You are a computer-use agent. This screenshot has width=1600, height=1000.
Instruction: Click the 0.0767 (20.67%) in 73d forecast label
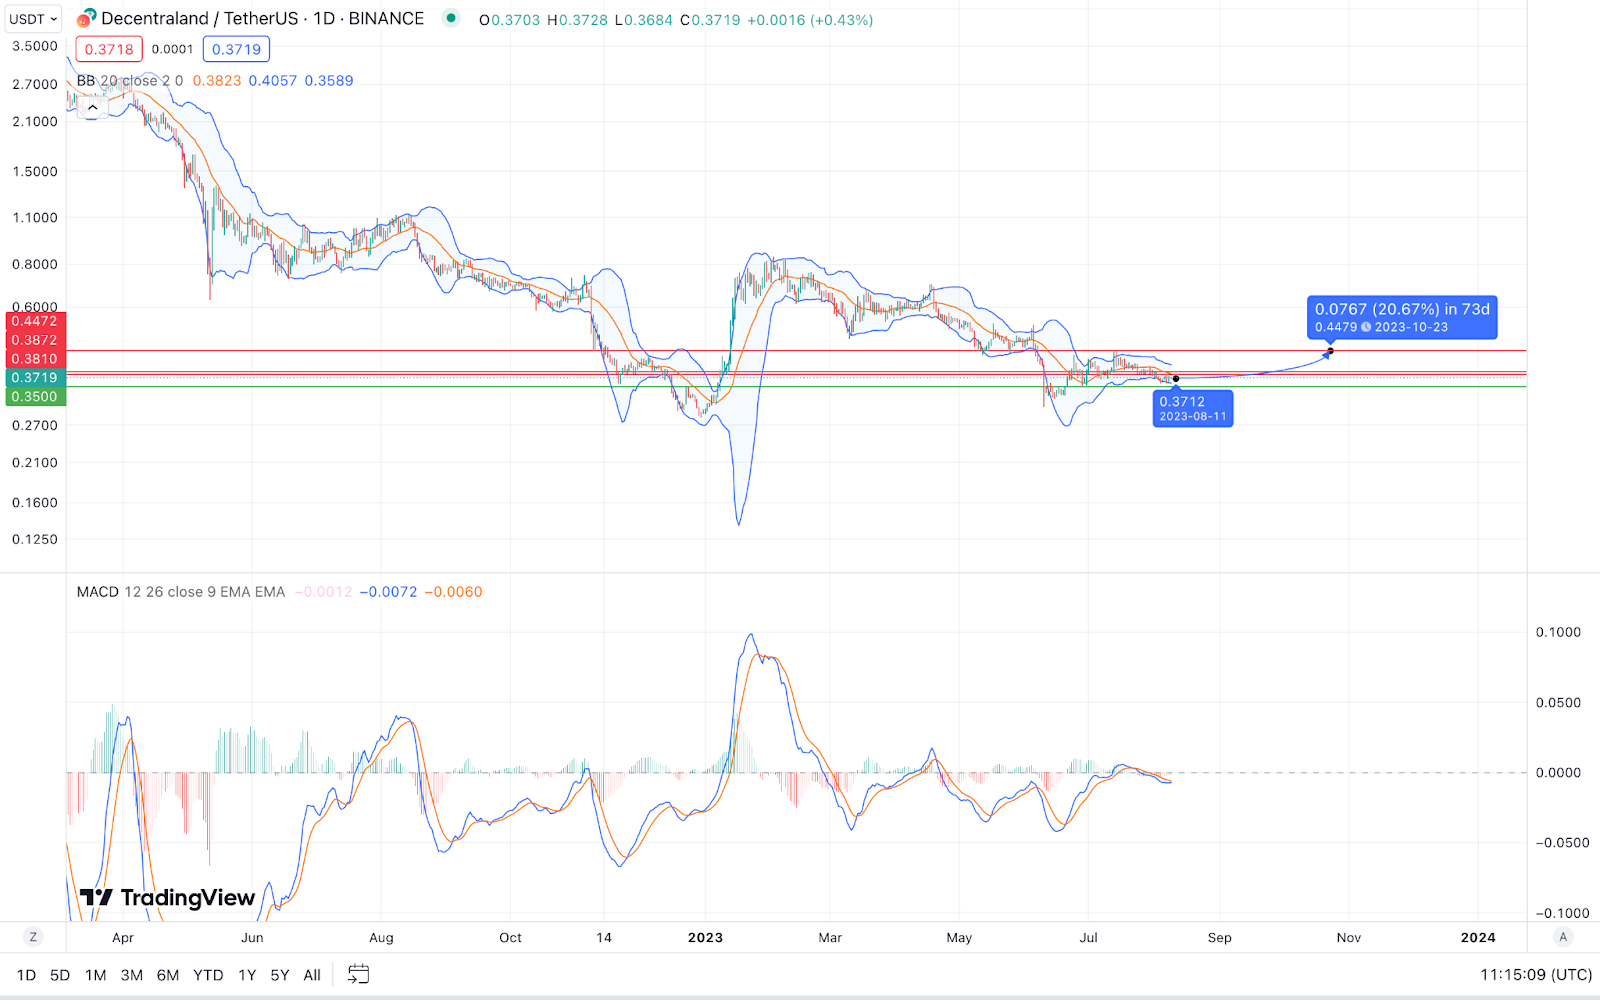pos(1402,318)
